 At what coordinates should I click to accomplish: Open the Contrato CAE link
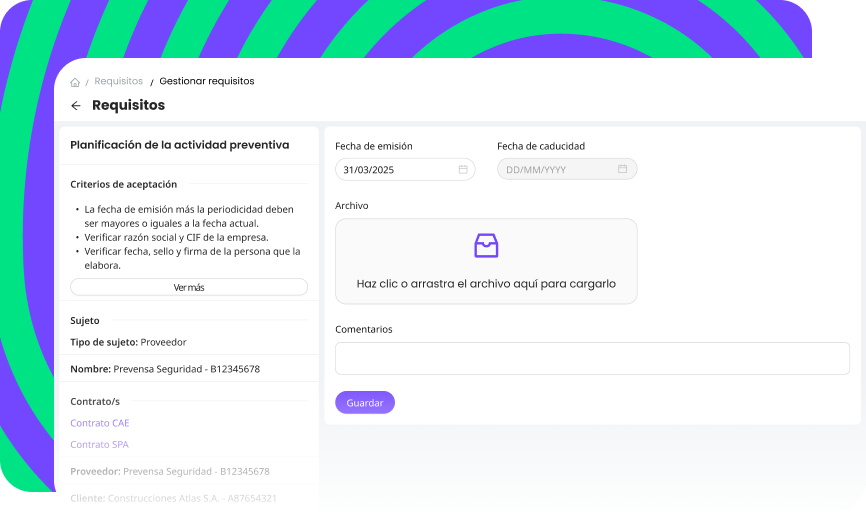100,423
